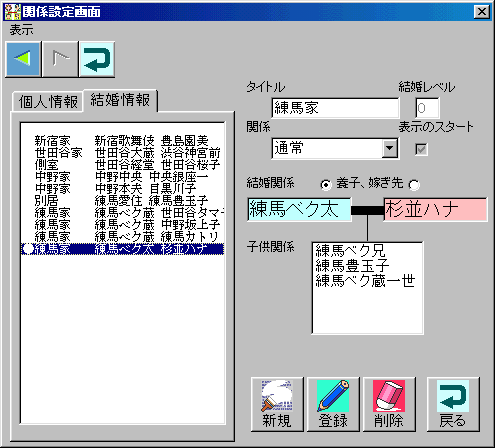This screenshot has height=448, width=495.
Task: Select 練馬豊玉子 in the children list
Action: point(352,265)
